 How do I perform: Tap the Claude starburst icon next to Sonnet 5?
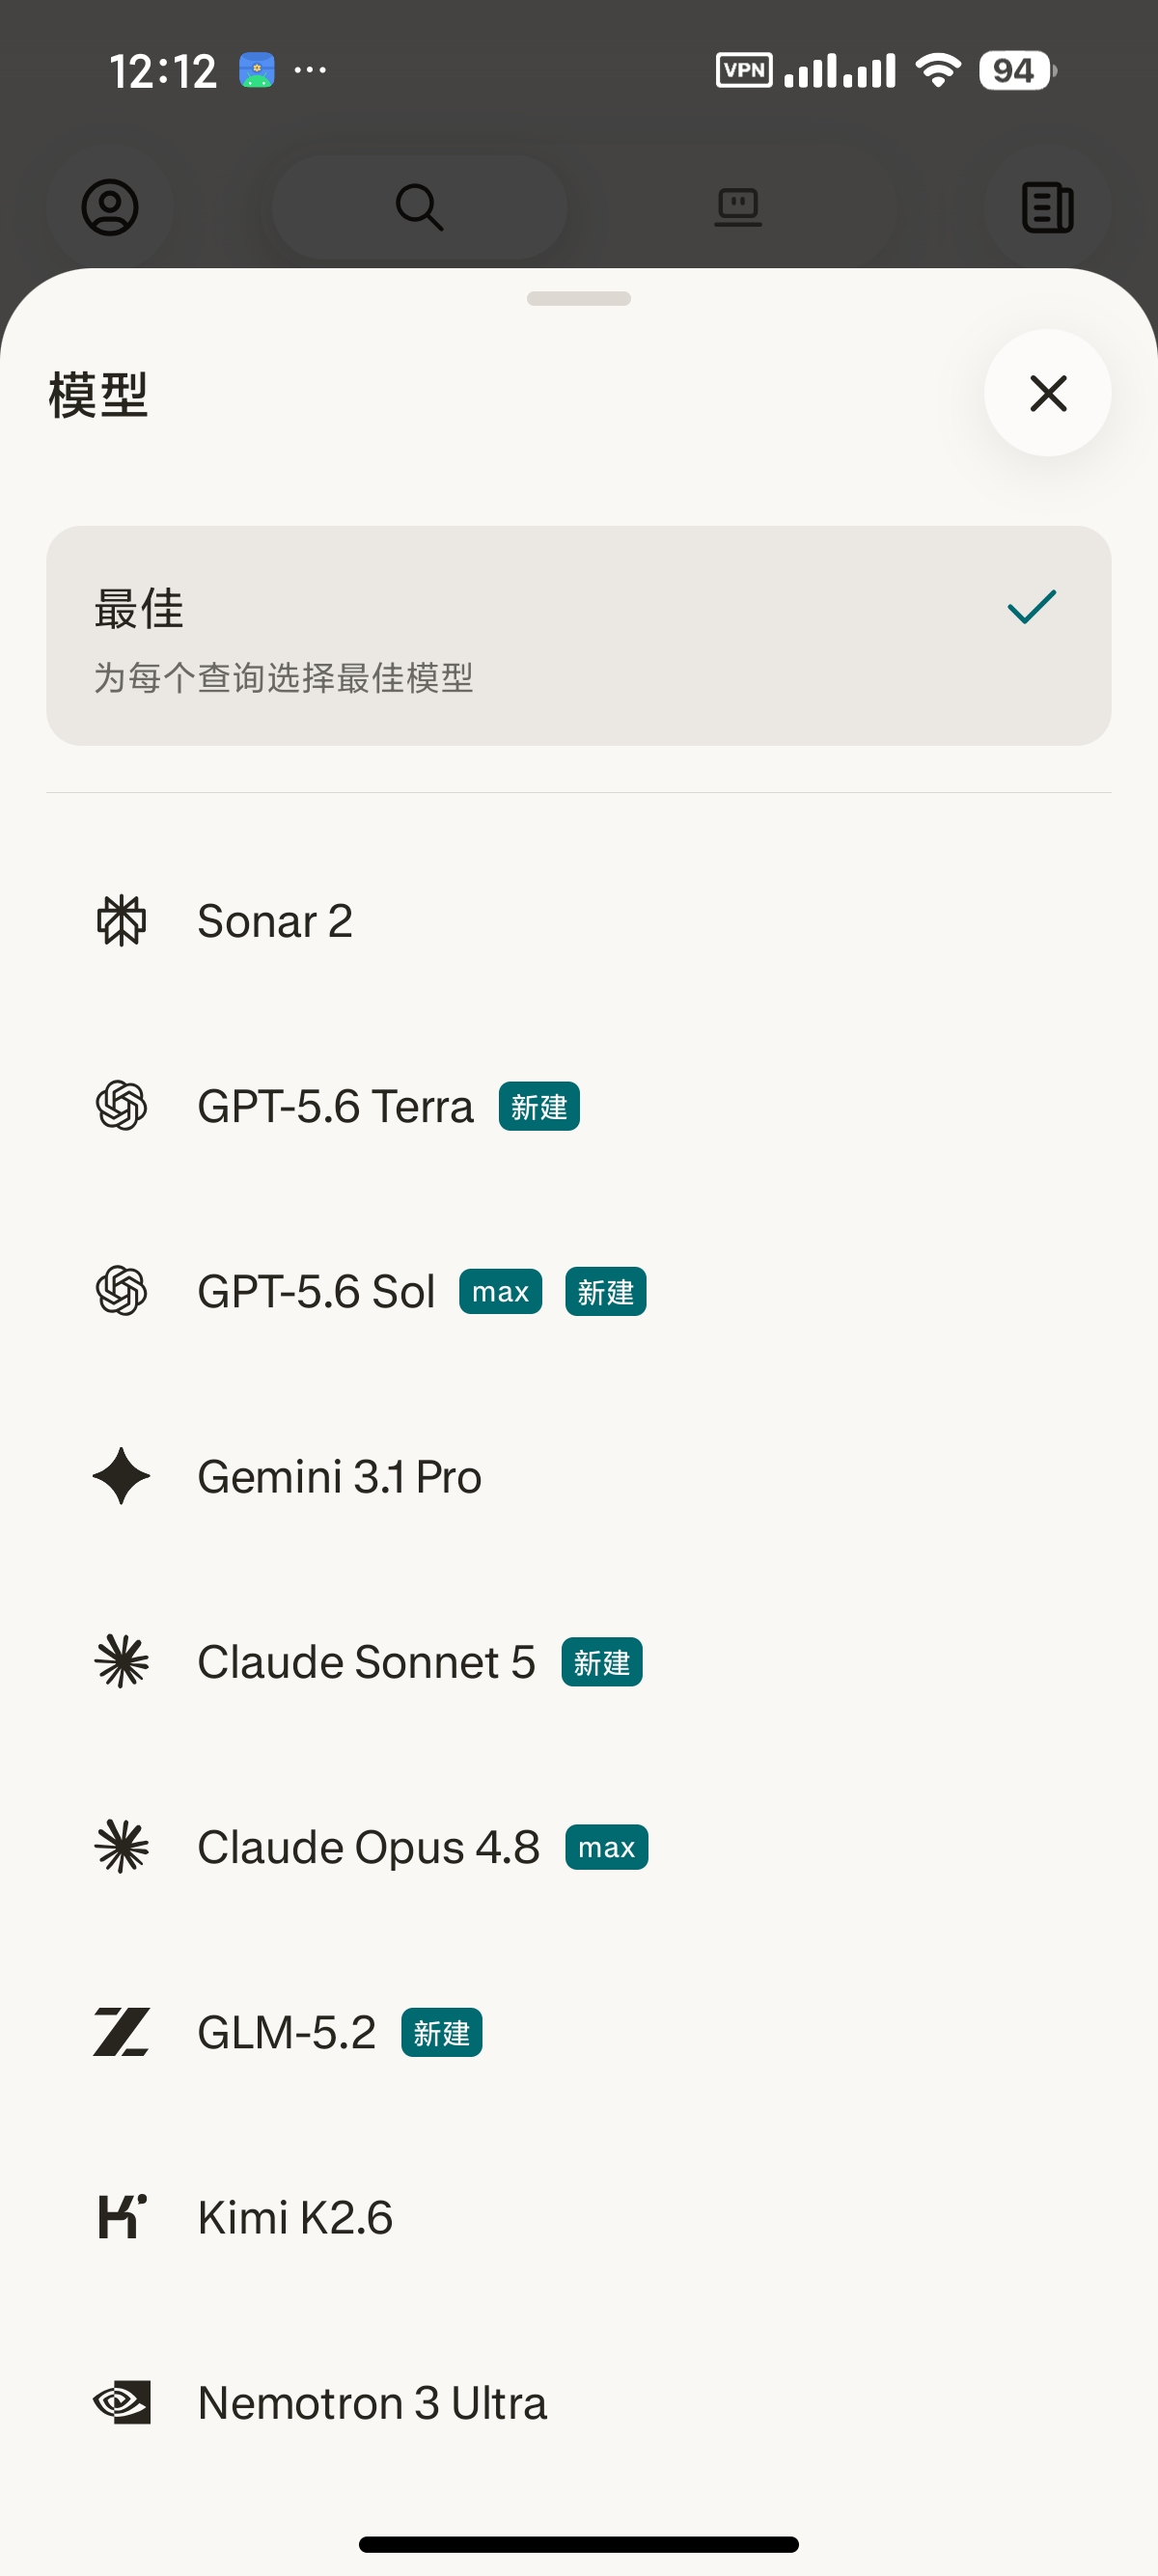[x=121, y=1661]
